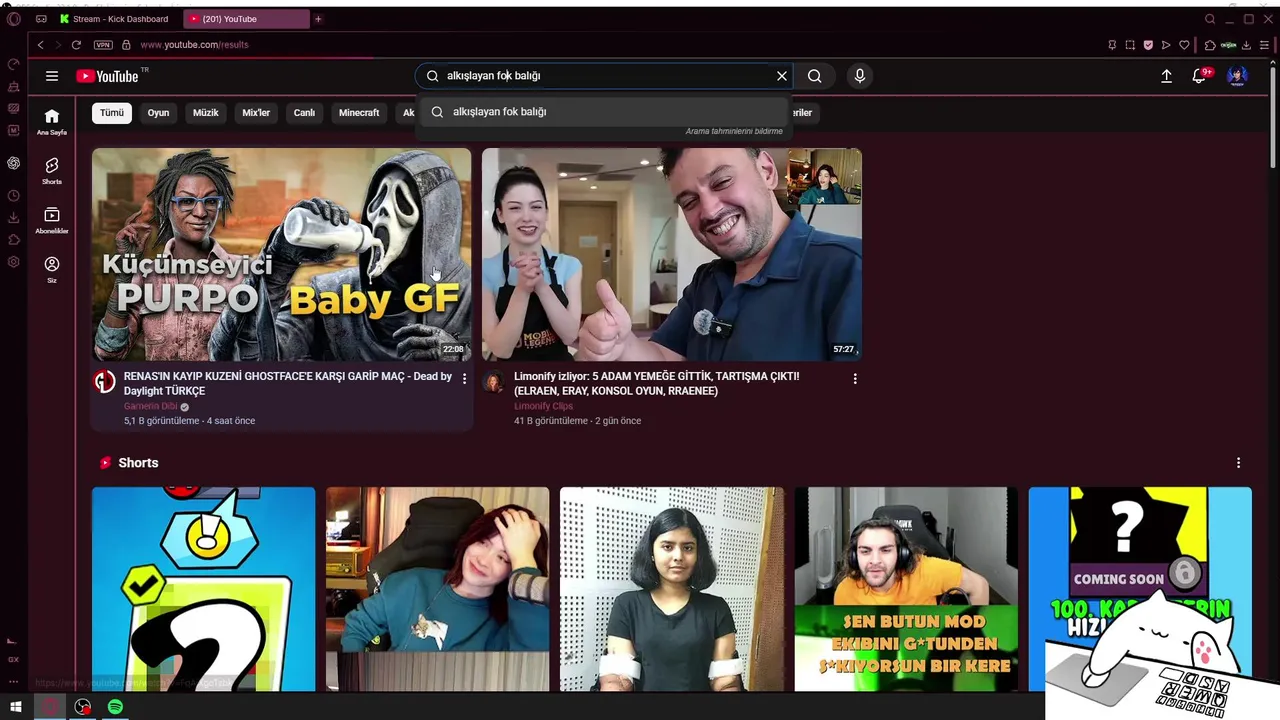
Task: Click the magnifier search submit button
Action: coord(815,76)
